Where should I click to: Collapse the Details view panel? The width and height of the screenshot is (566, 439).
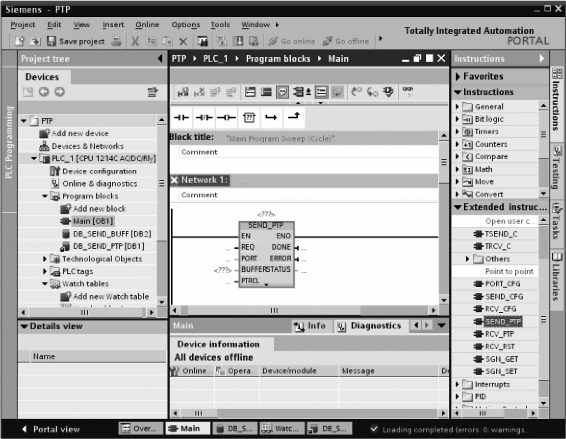[x=24, y=326]
